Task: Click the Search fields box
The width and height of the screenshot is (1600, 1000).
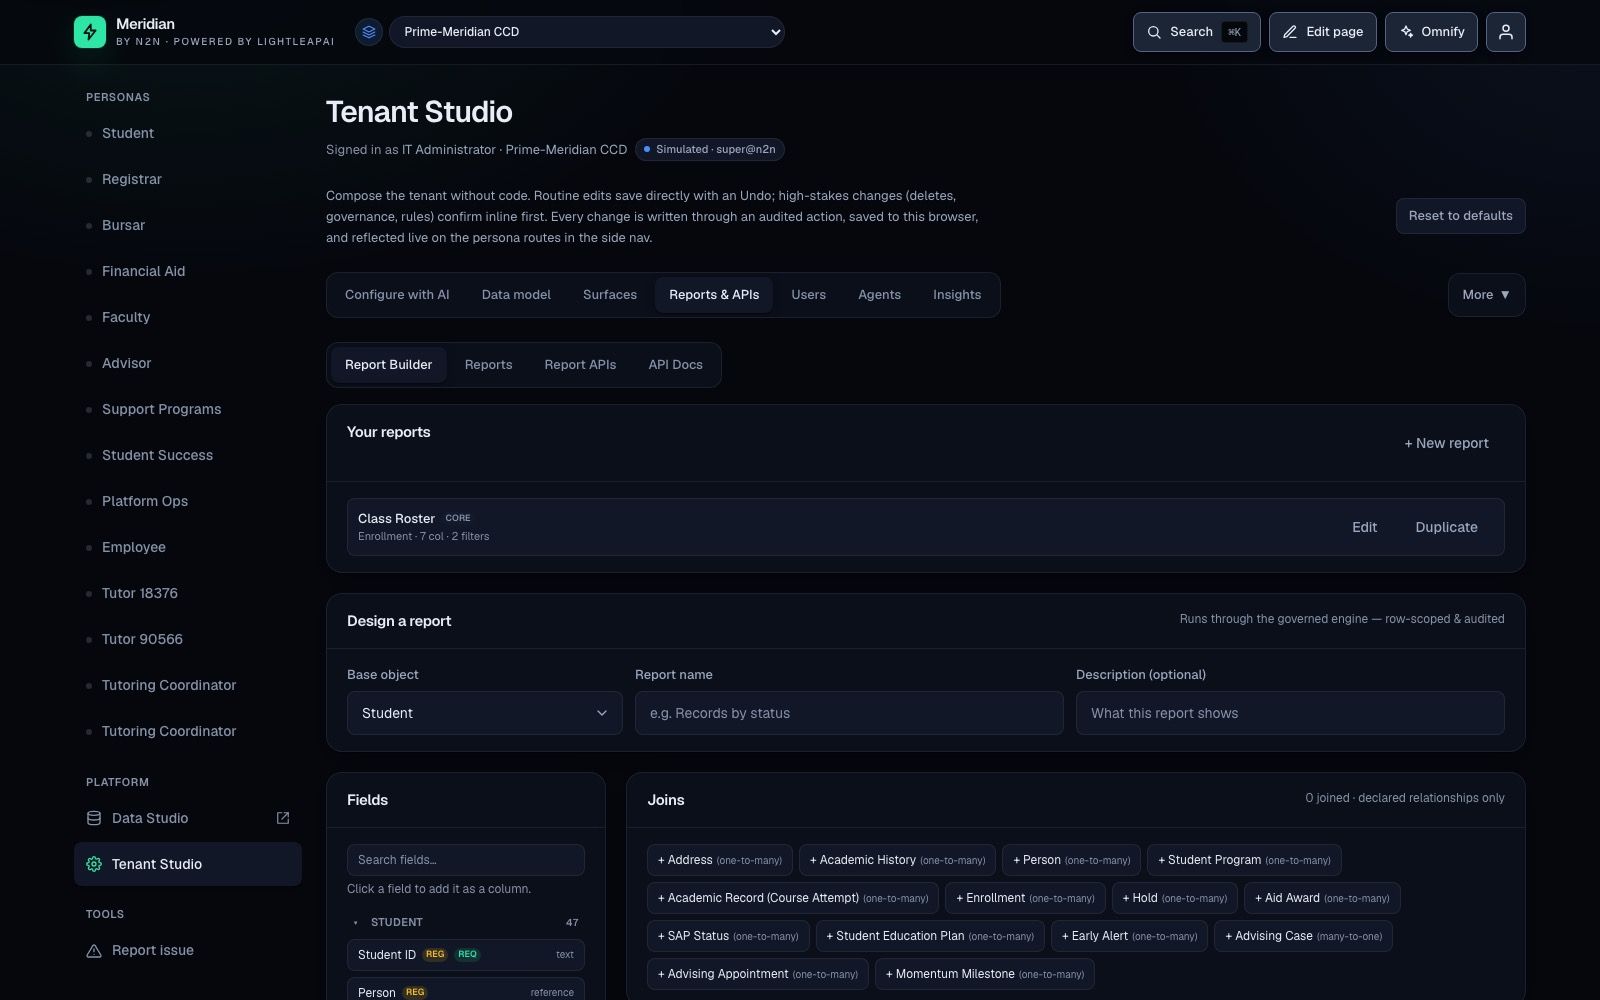Action: tap(466, 860)
